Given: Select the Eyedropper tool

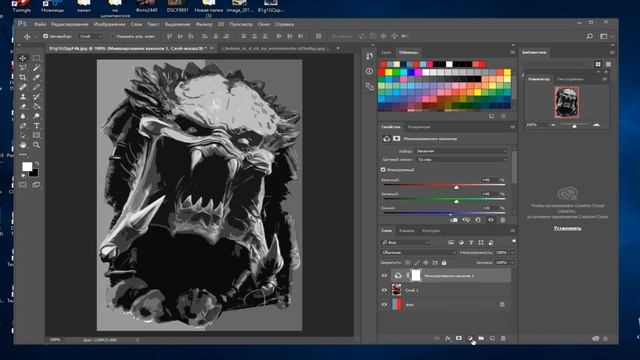Looking at the screenshot, I should coord(36,77).
